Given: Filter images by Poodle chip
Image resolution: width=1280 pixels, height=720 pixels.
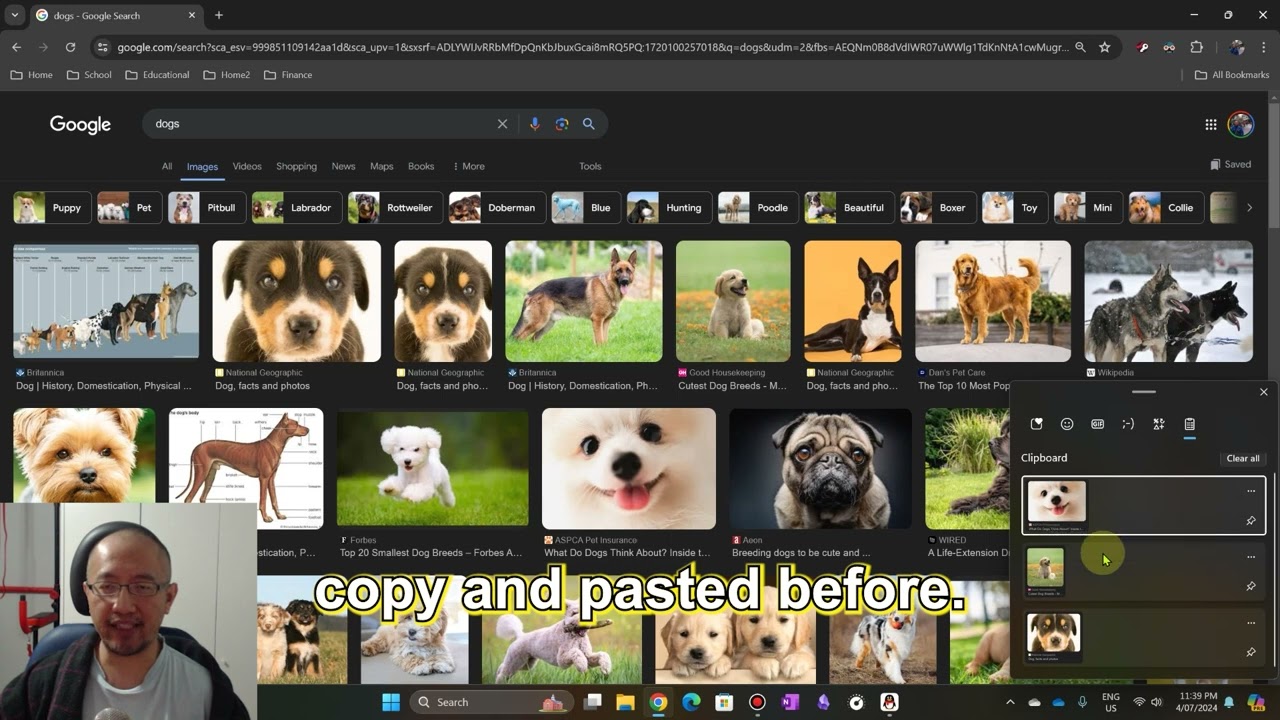Looking at the screenshot, I should (758, 208).
